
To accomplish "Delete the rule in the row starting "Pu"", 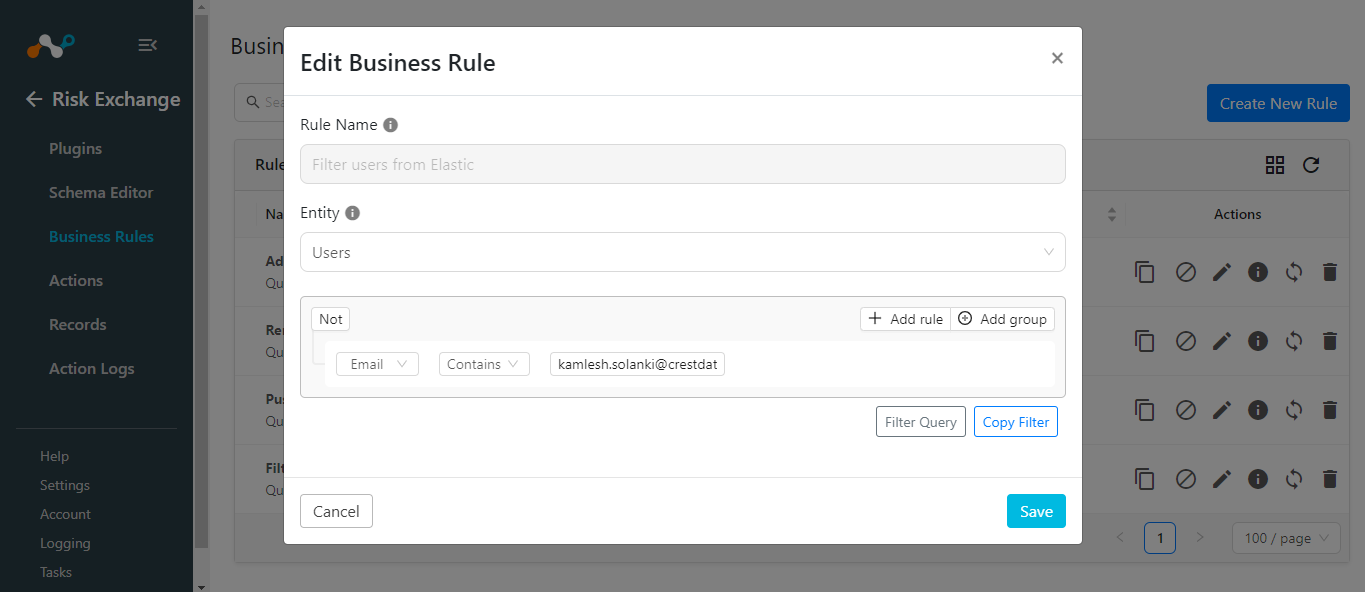I will [x=1330, y=410].
